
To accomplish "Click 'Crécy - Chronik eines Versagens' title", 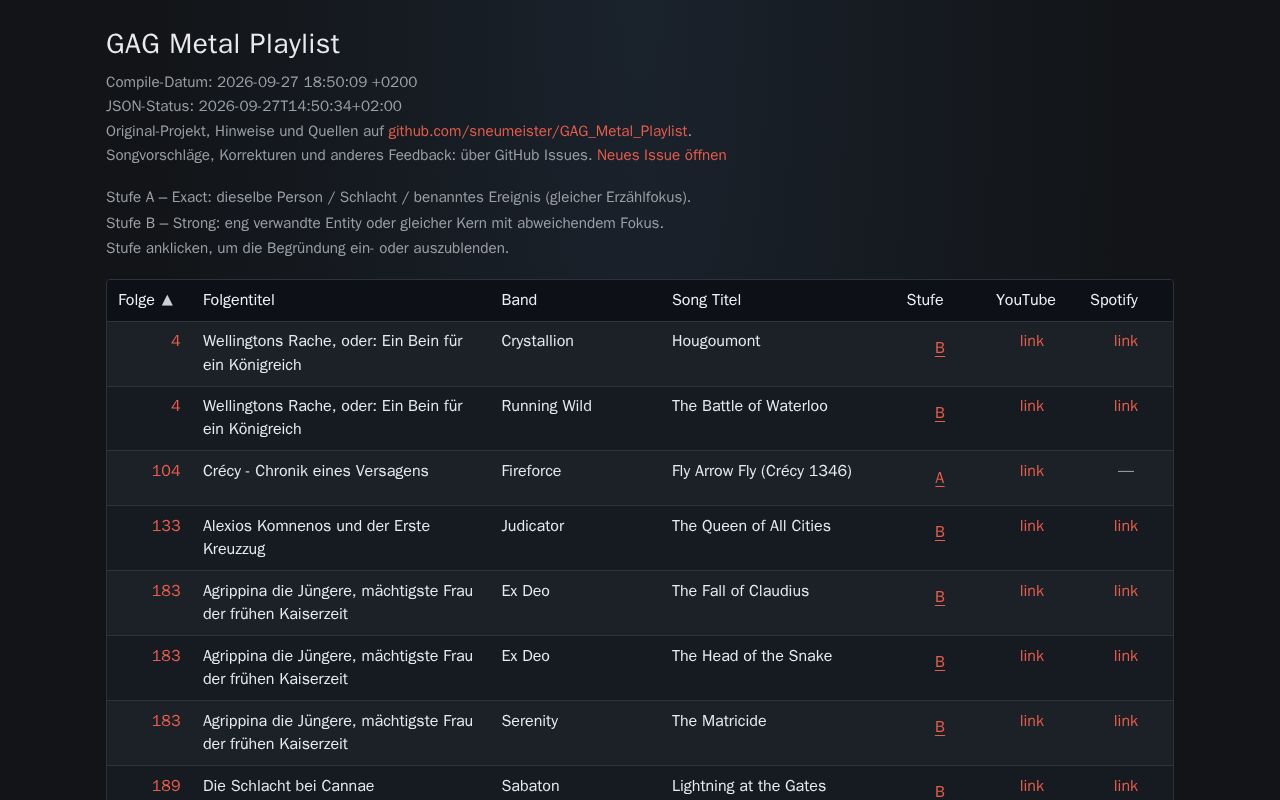I will (x=316, y=471).
